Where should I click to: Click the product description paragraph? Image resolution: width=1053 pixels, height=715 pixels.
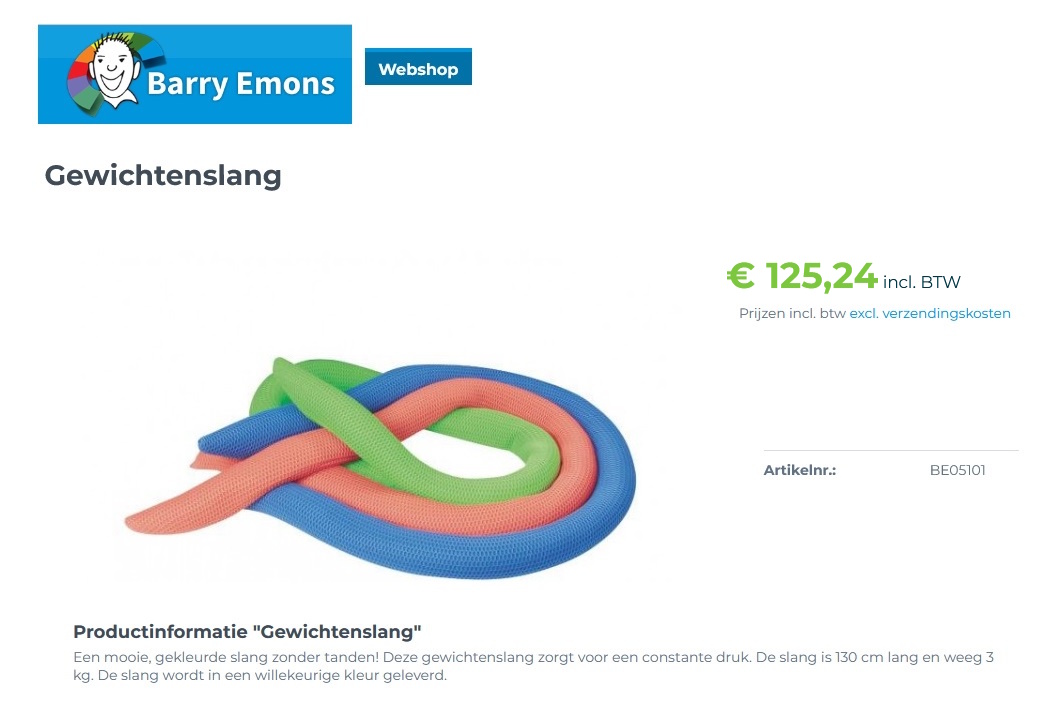[533, 666]
